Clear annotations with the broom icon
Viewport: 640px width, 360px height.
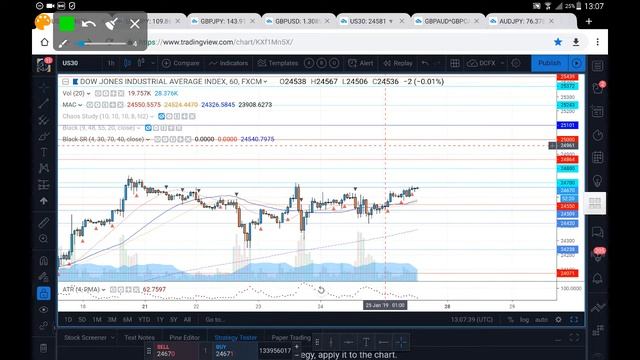[x=111, y=24]
